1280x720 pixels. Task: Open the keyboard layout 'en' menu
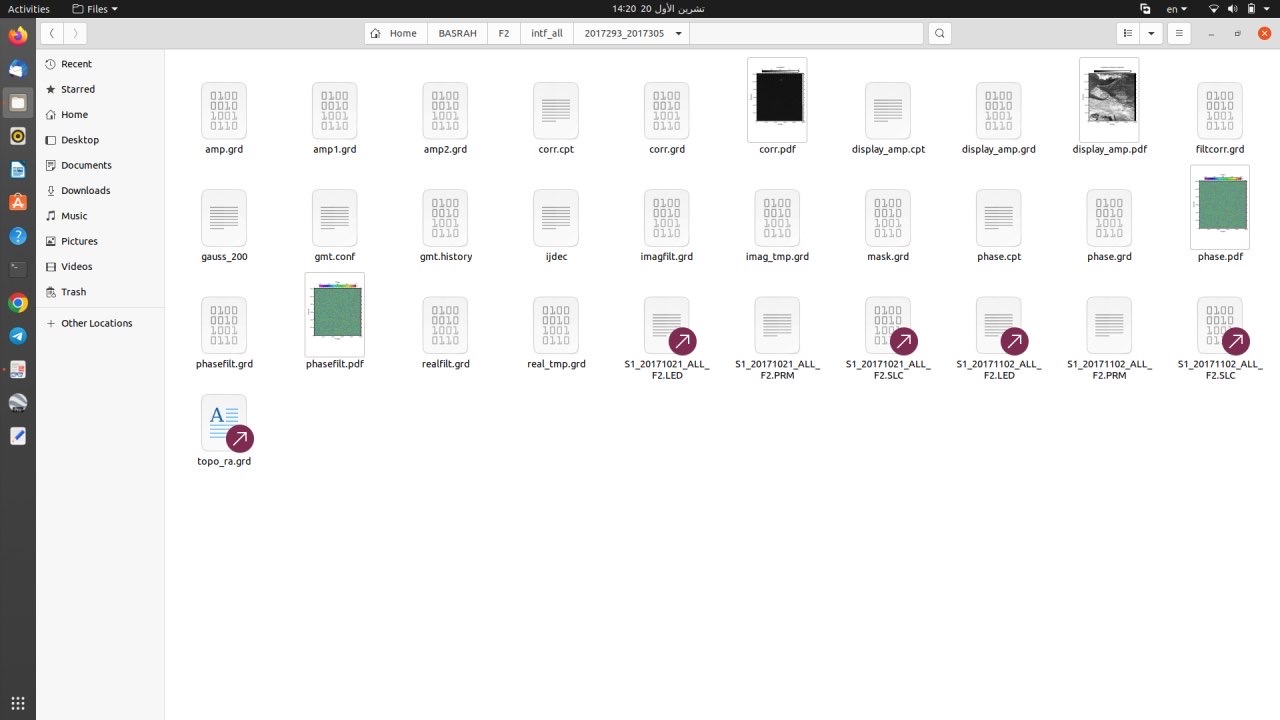click(1174, 8)
